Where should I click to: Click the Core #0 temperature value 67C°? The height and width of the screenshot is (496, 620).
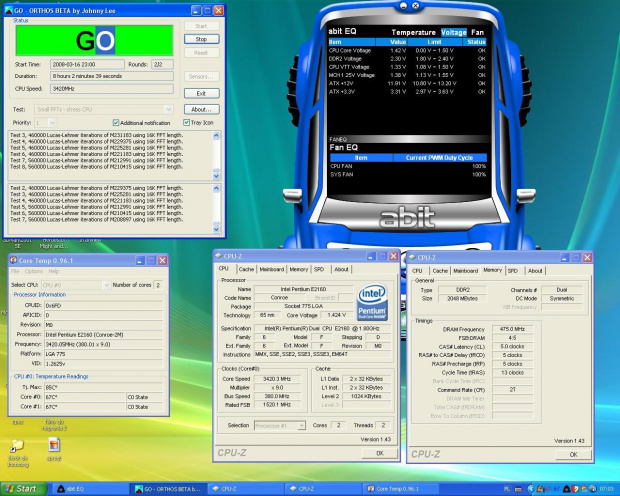tap(85, 397)
